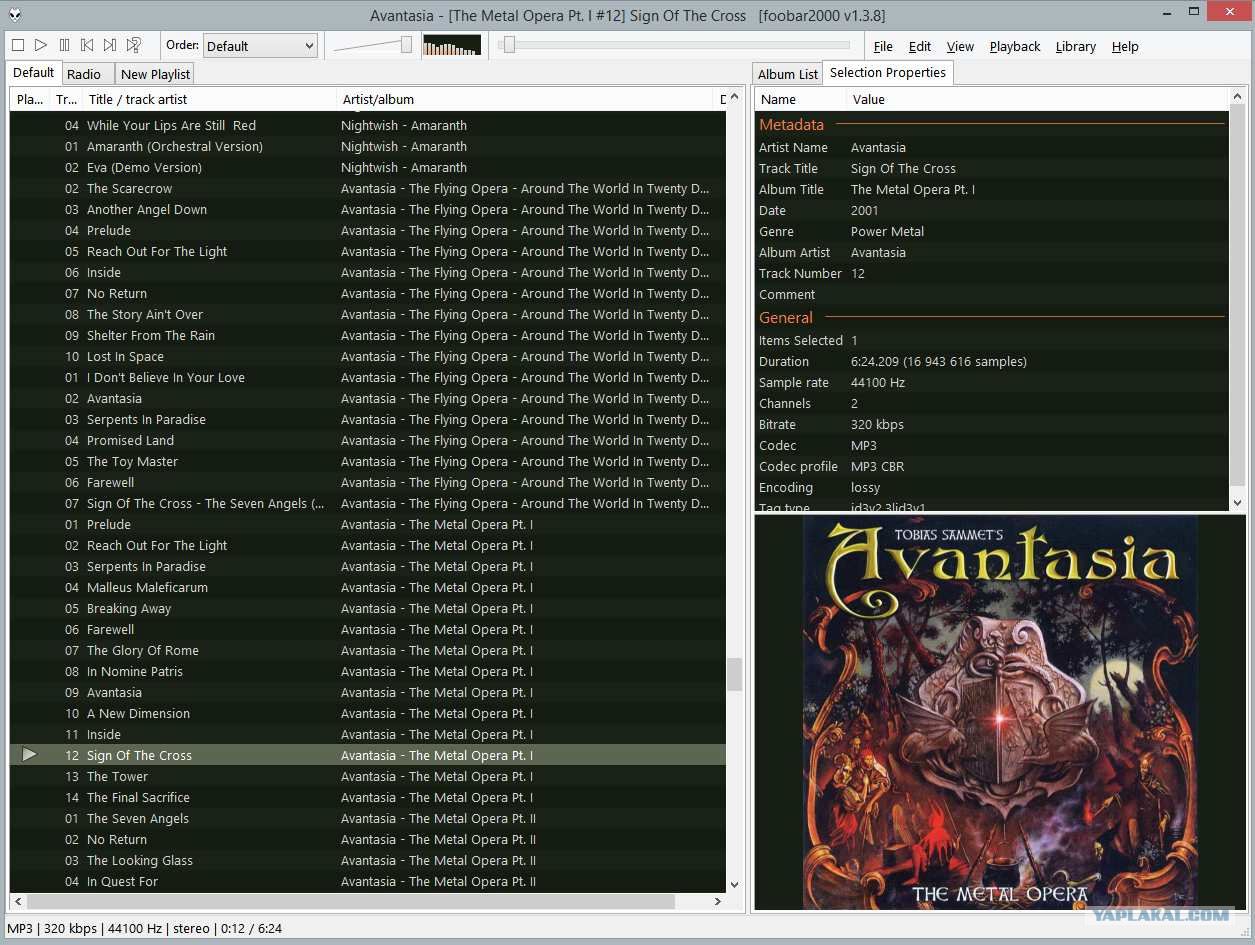Switch to the Album List tab
1255x945 pixels.
coord(787,74)
